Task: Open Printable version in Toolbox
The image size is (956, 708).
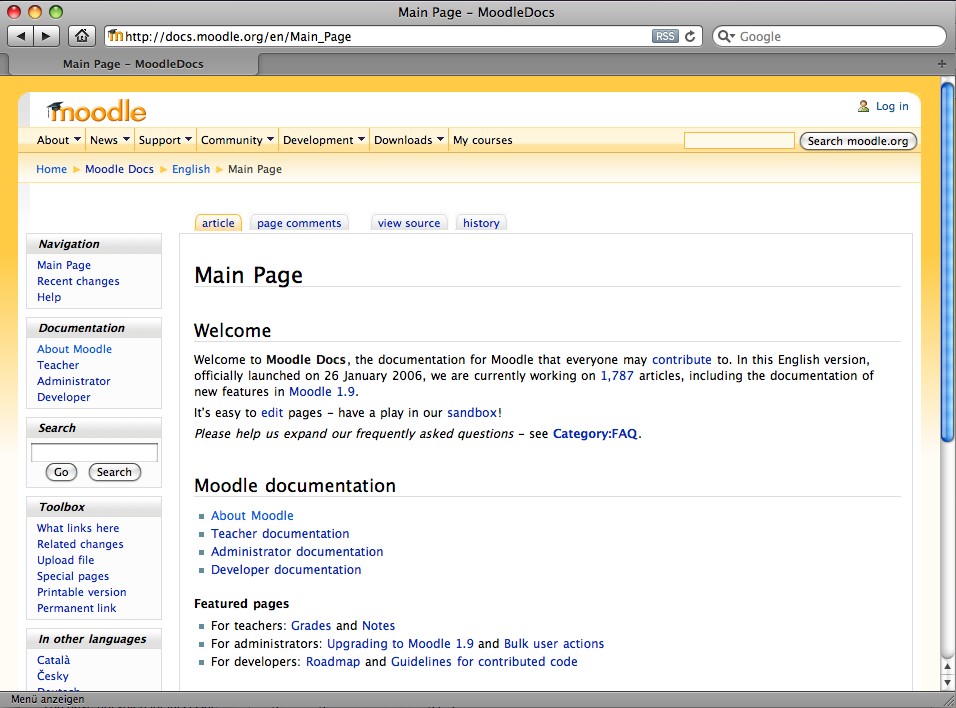Action: point(82,592)
